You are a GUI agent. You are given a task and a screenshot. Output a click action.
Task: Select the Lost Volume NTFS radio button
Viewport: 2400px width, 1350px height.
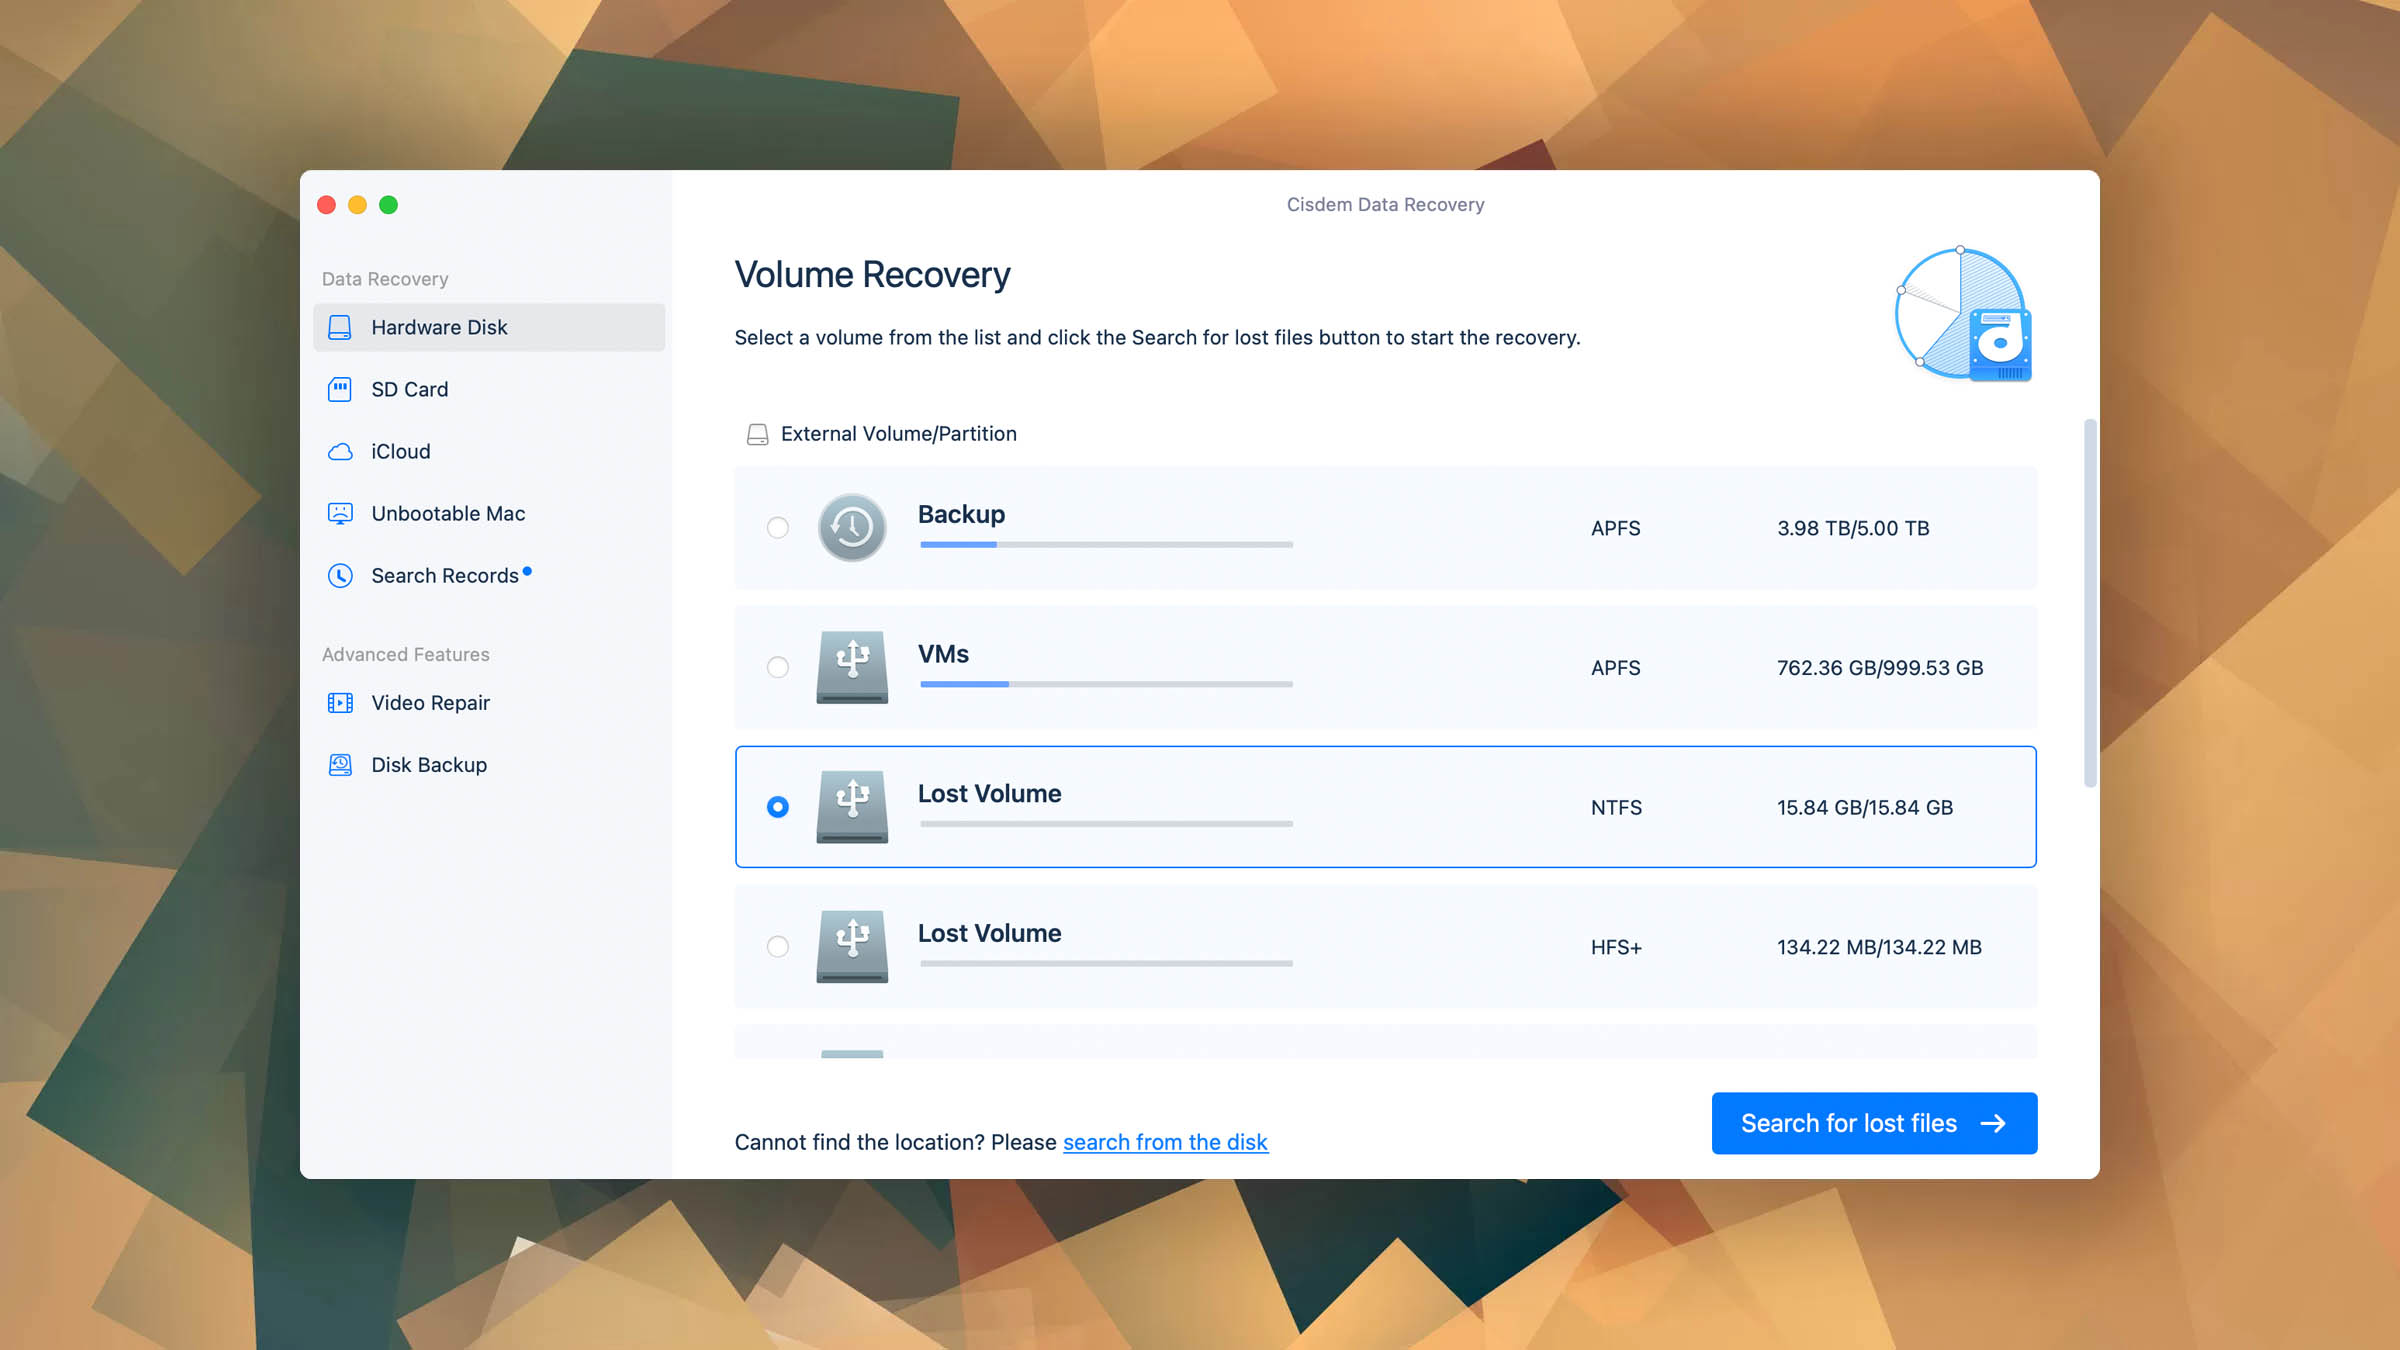776,806
